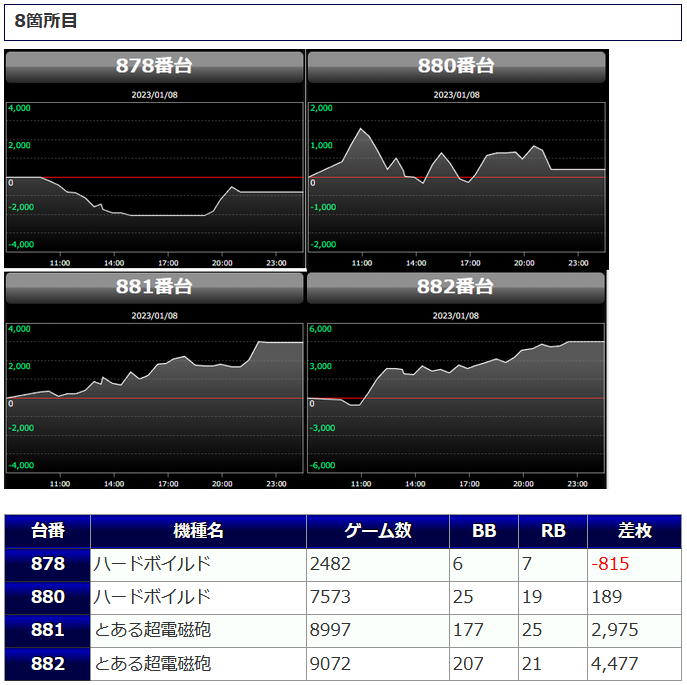Click the 差枚 column header
The image size is (687, 685).
pos(634,531)
